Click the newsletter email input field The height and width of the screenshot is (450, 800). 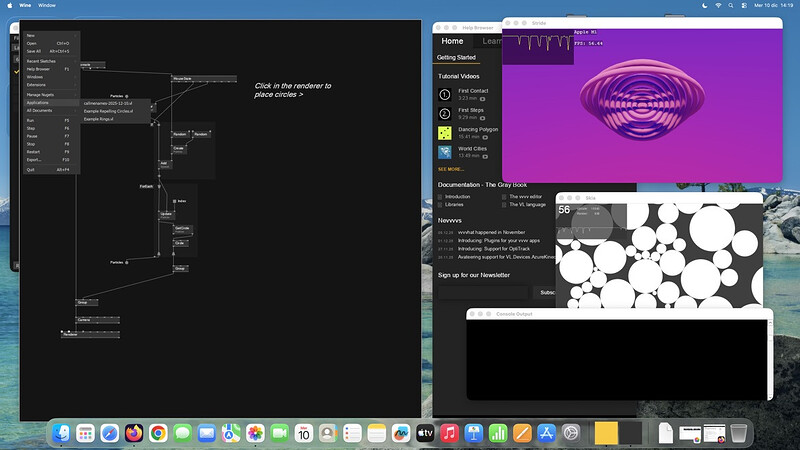tap(482, 292)
